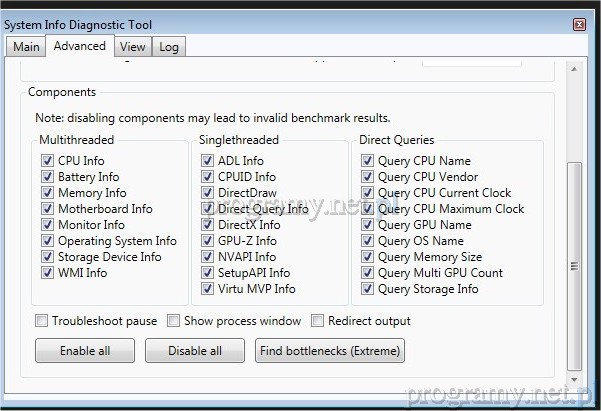The width and height of the screenshot is (601, 411).
Task: Uncheck the CPU Info checkbox
Action: tap(48, 161)
